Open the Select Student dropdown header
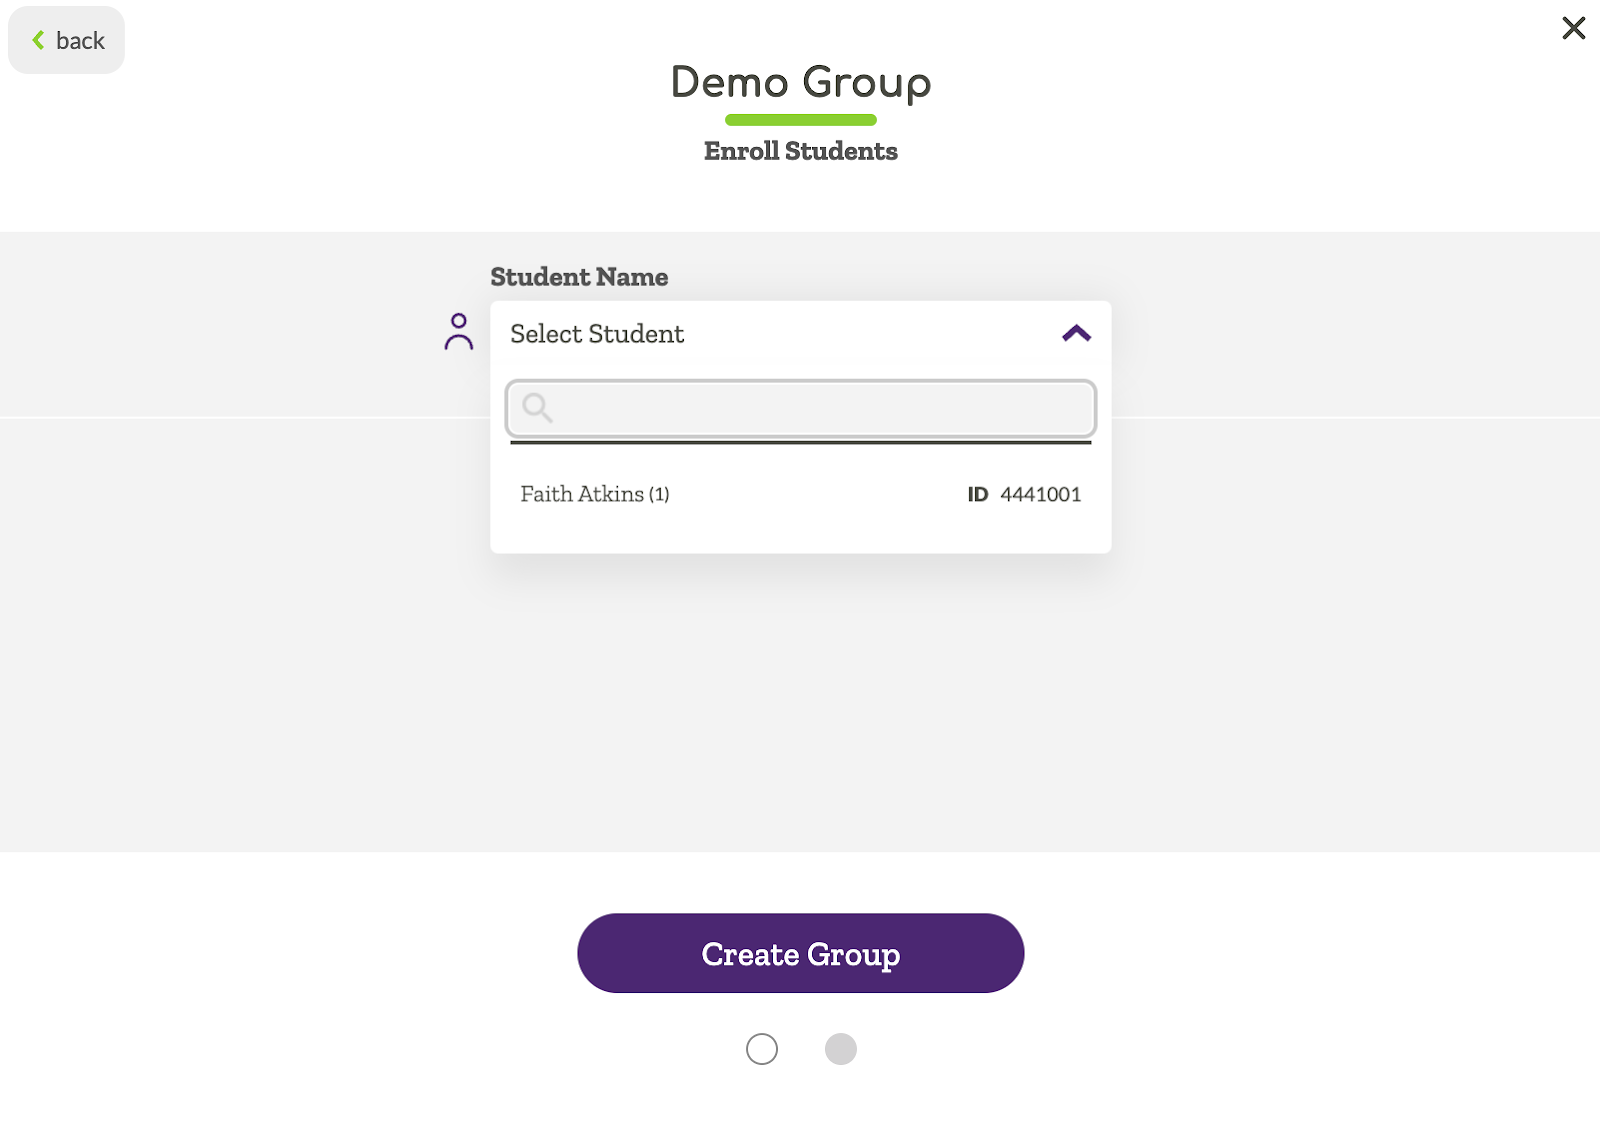This screenshot has height=1129, width=1600. pos(597,333)
